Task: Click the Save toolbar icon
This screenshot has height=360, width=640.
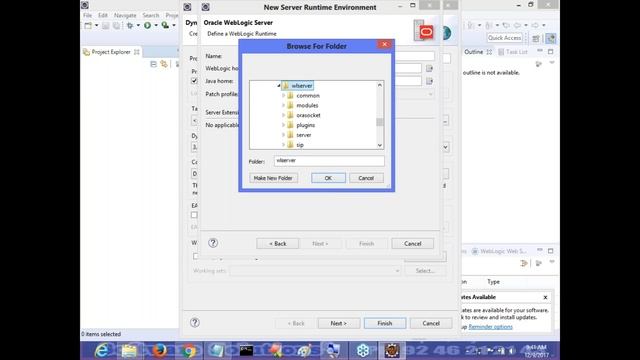Action: tap(106, 26)
